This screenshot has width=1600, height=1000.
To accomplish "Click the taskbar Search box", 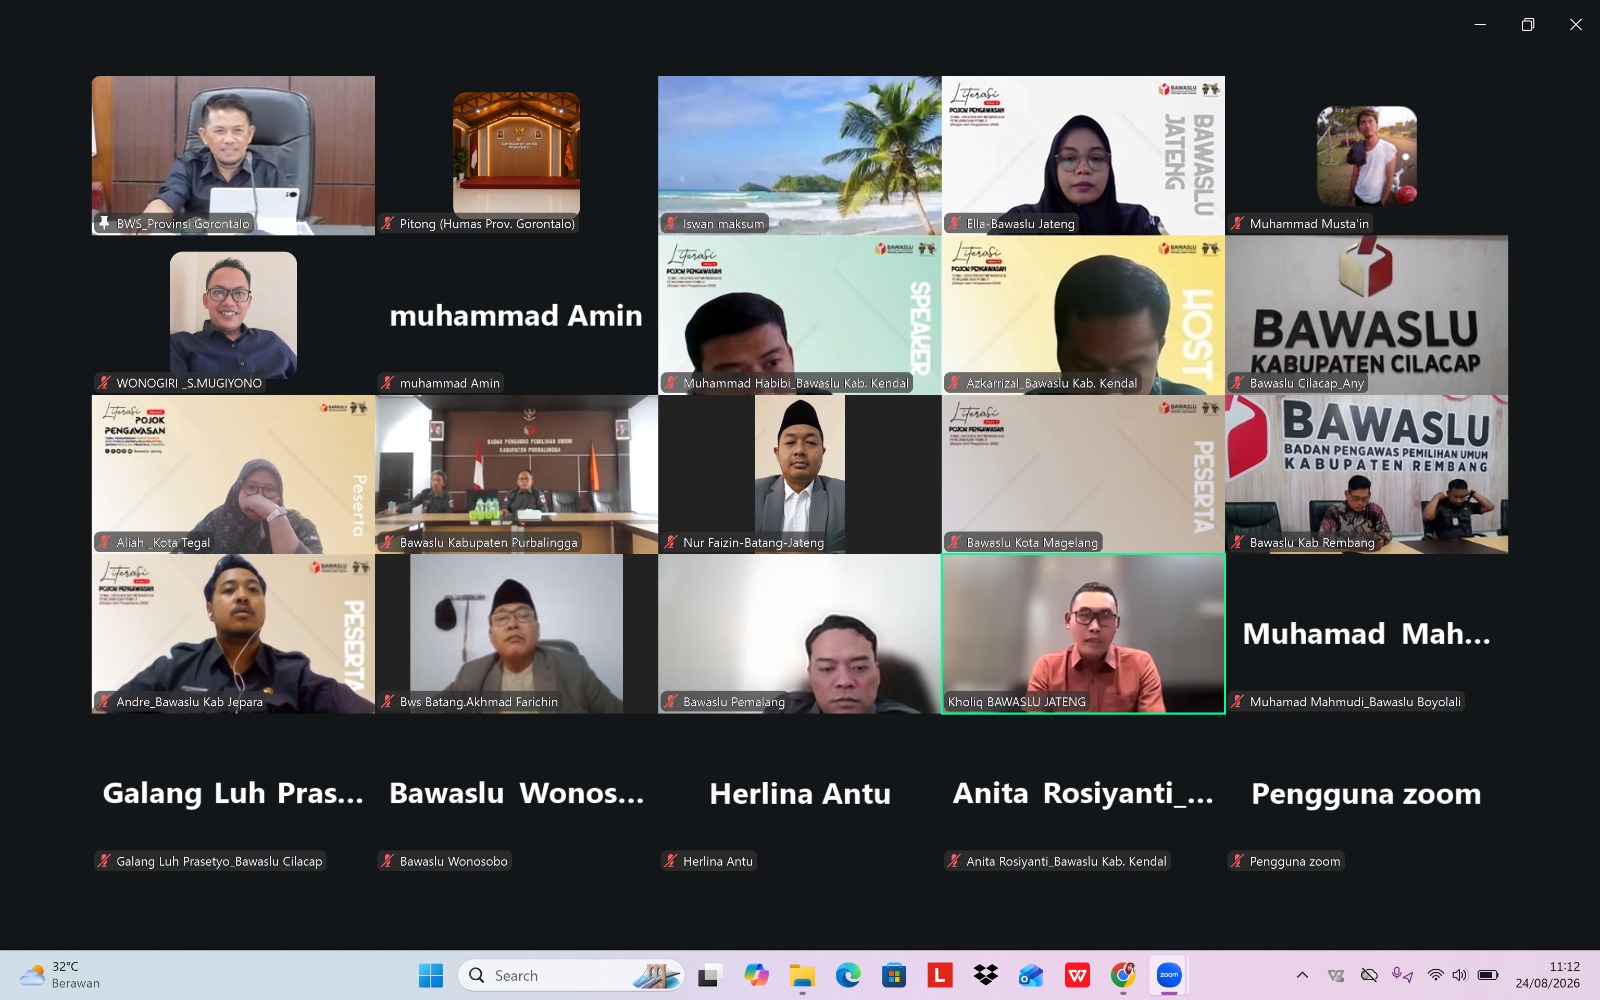I will 571,975.
